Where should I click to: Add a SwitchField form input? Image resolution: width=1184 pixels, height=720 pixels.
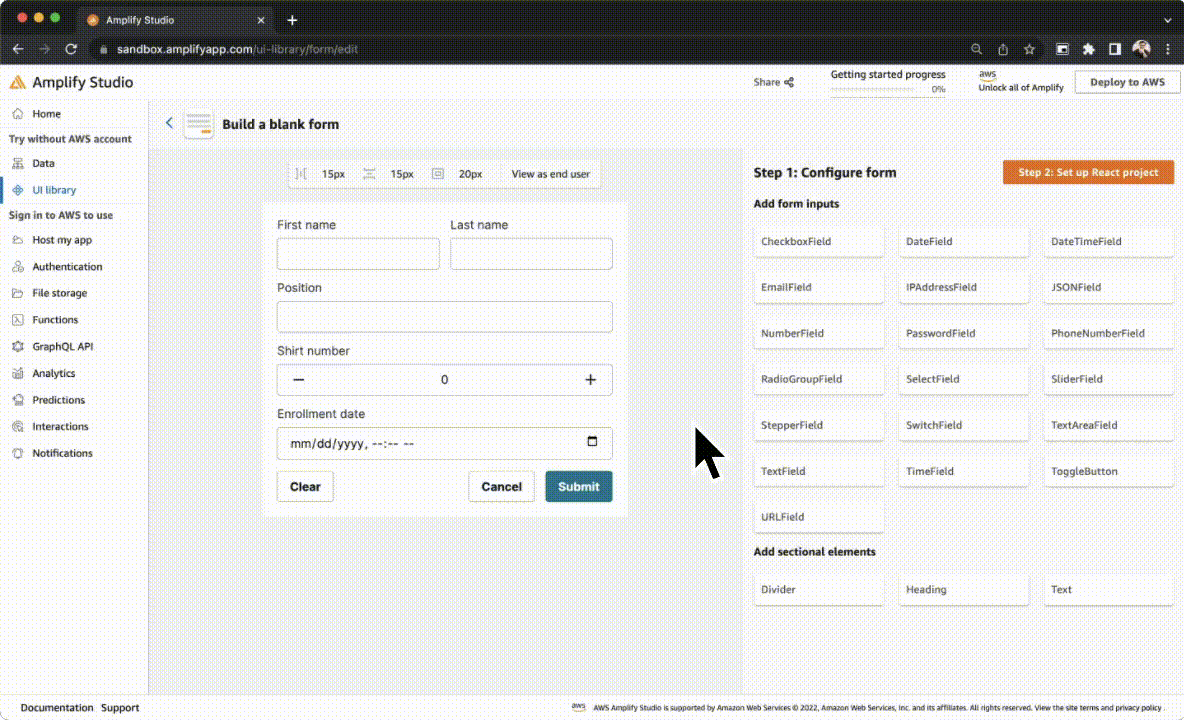(962, 425)
